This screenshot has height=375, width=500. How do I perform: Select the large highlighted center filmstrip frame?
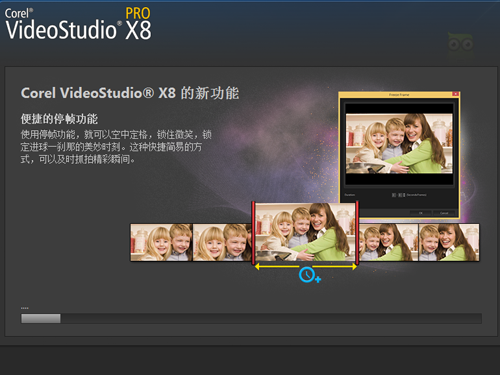305,232
